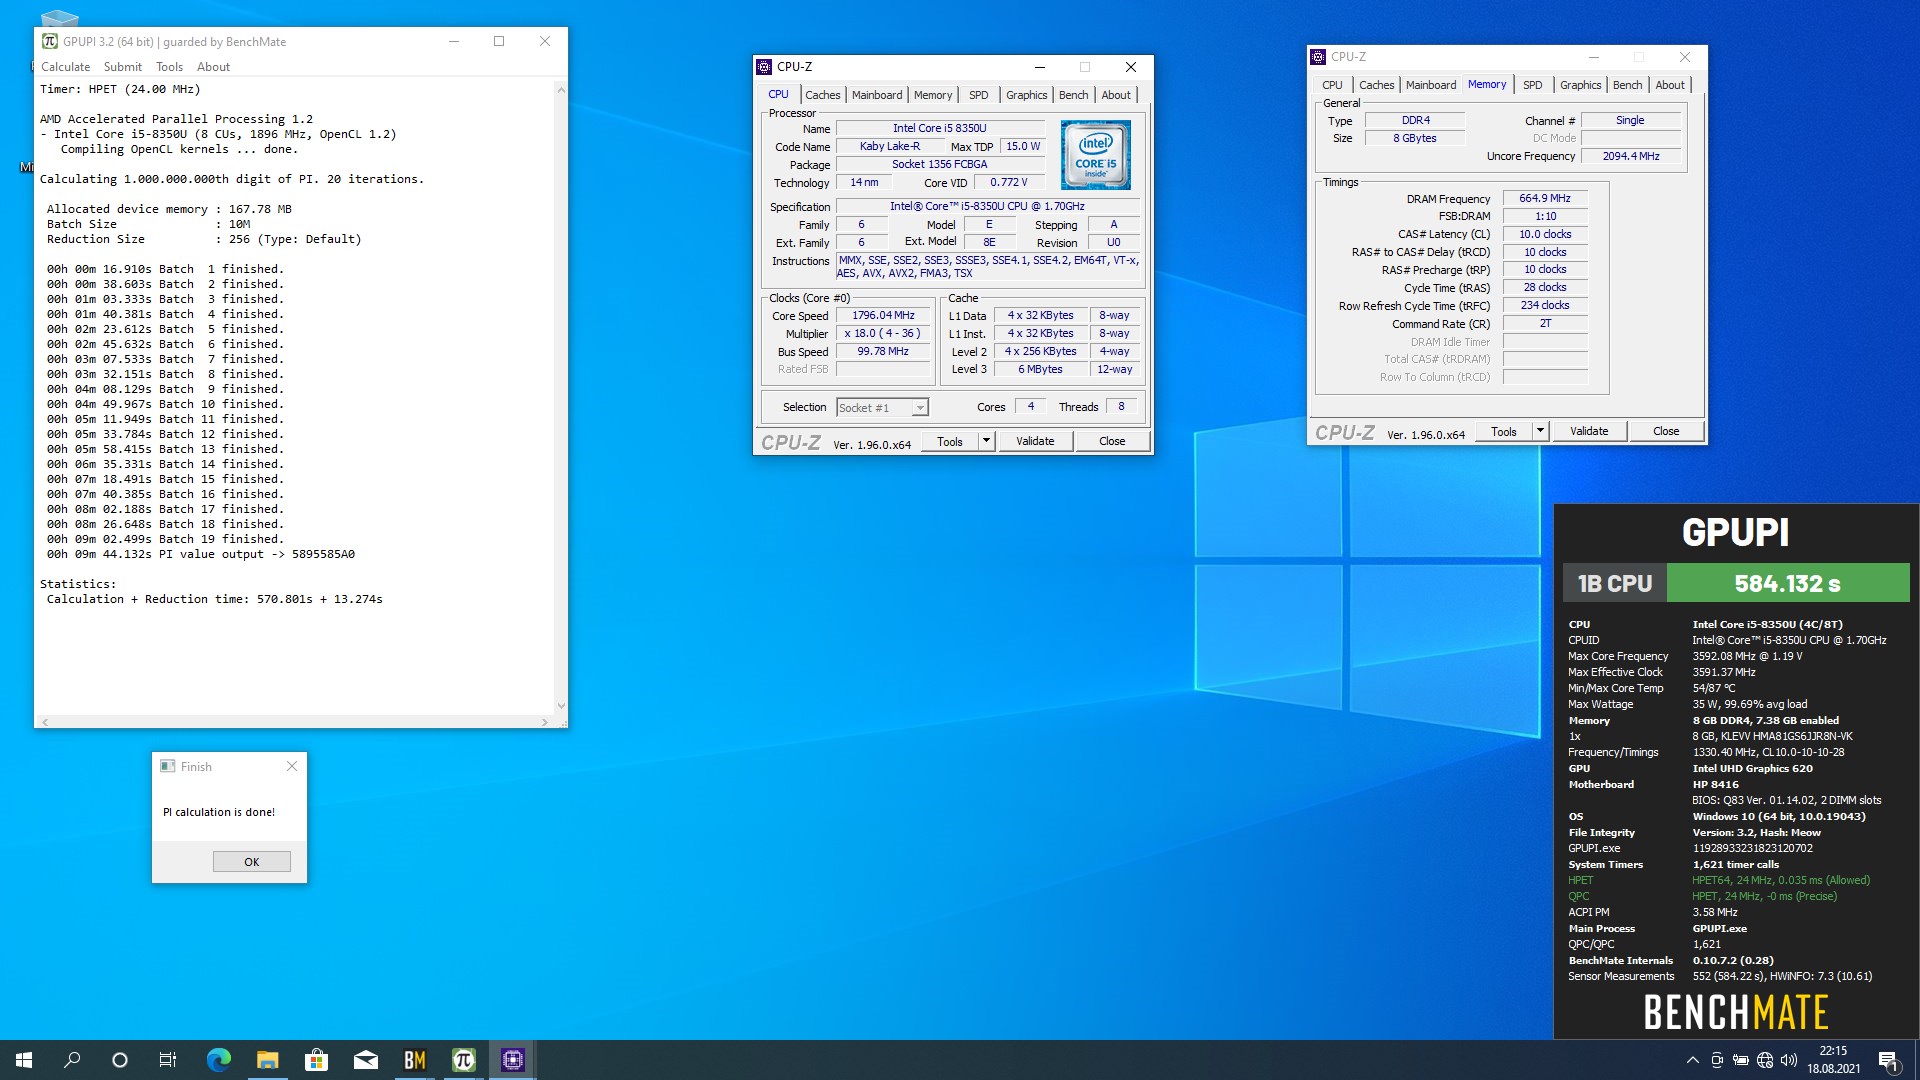Switch to Mainboard tab in CPU-Z CPU window
The image size is (1920, 1080).
(877, 95)
